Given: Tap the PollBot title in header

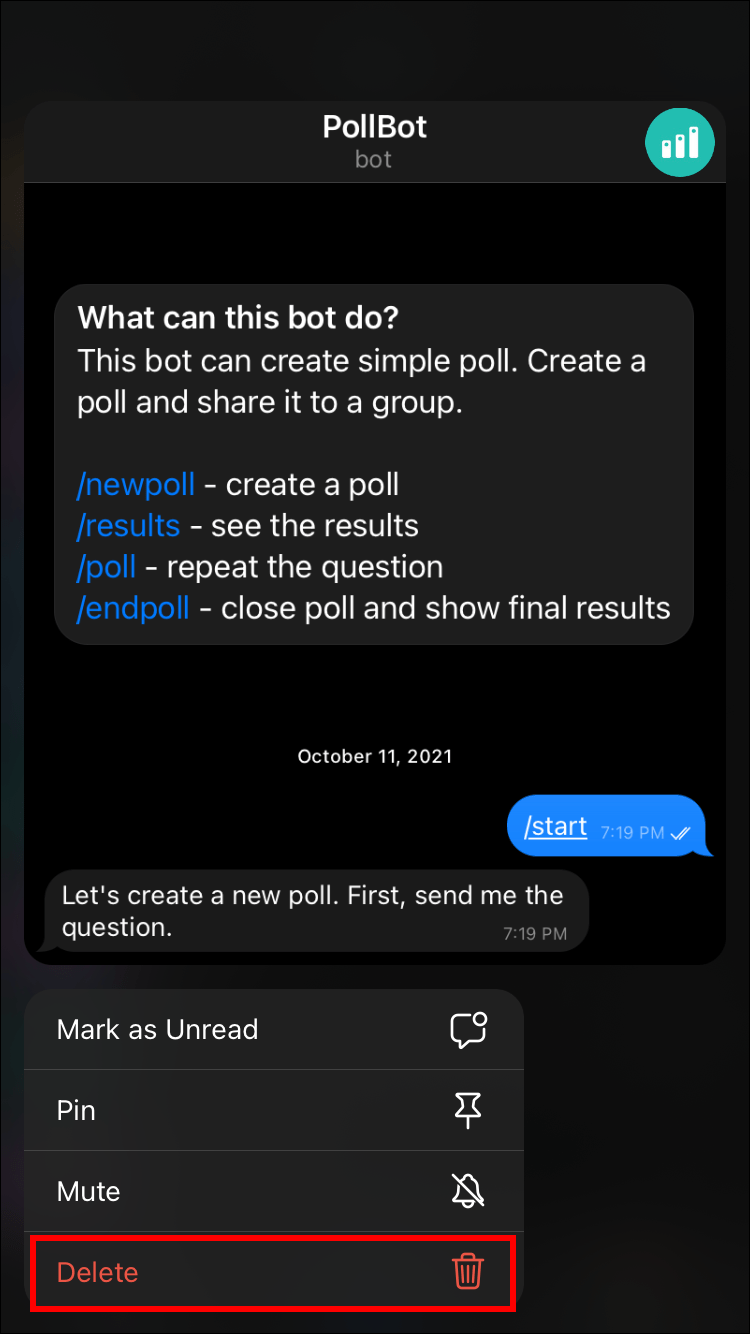Looking at the screenshot, I should [x=374, y=127].
